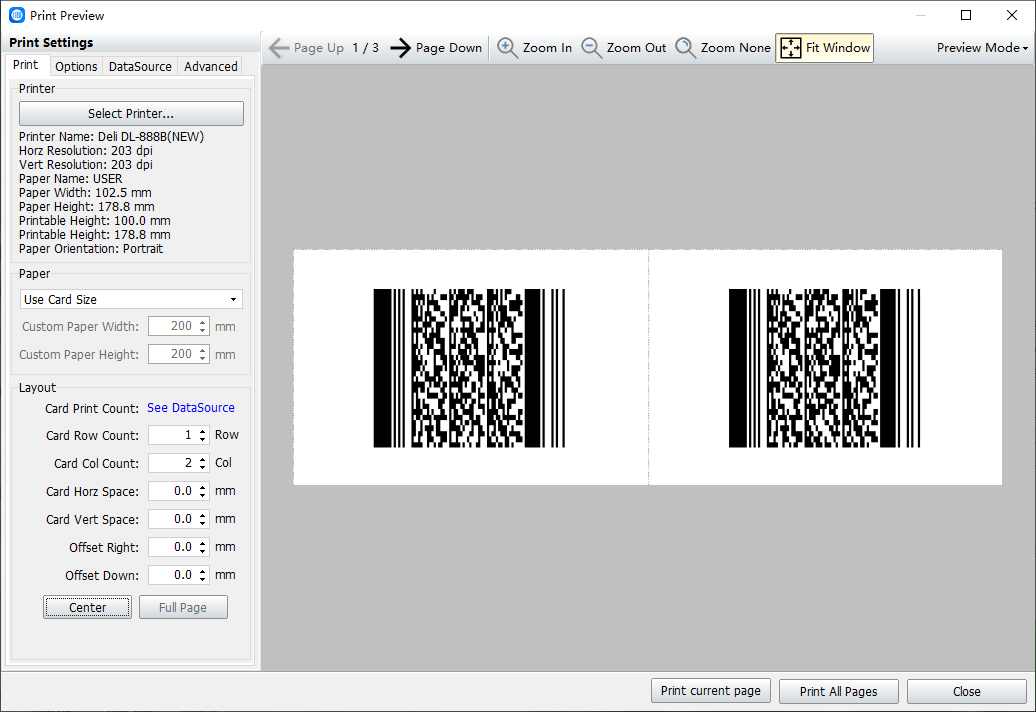Click the Paper Width: 102.5 mm text
Image resolution: width=1036 pixels, height=712 pixels.
pyautogui.click(x=85, y=193)
